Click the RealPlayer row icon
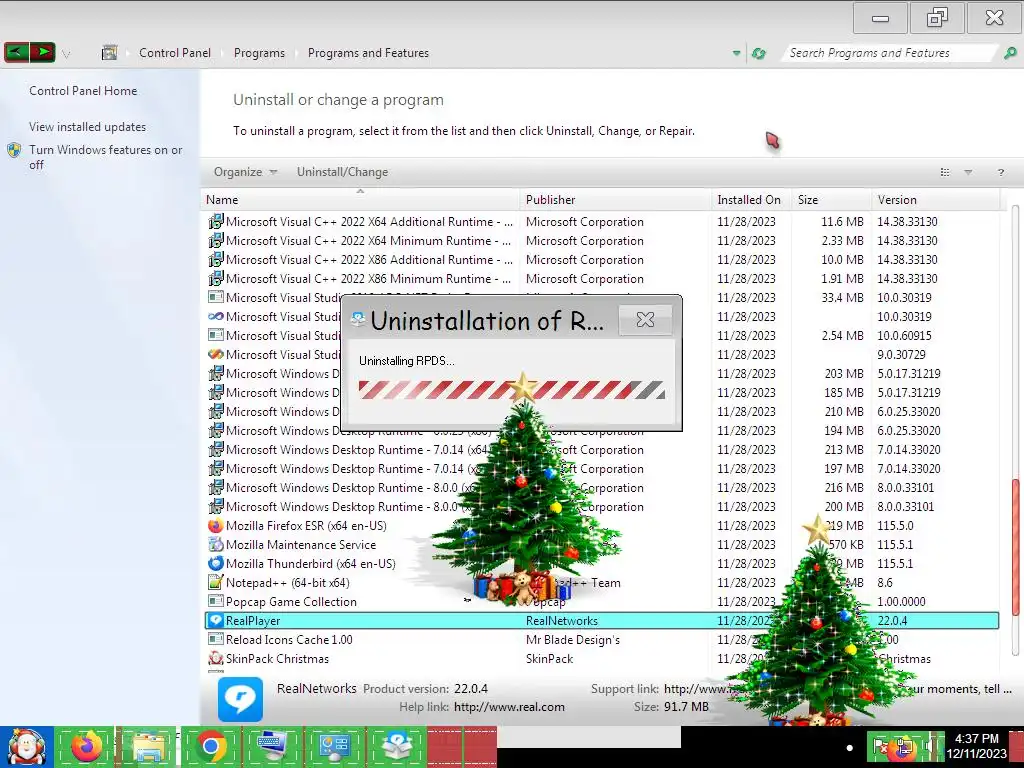Viewport: 1024px width, 768px height. point(216,620)
